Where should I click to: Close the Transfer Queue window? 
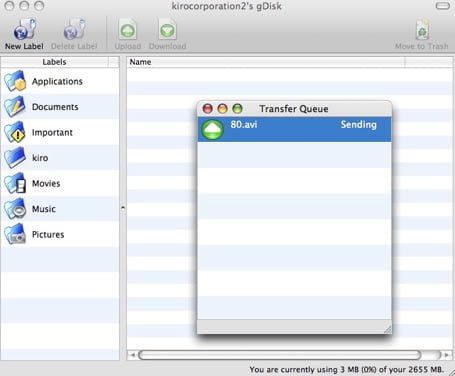(208, 109)
